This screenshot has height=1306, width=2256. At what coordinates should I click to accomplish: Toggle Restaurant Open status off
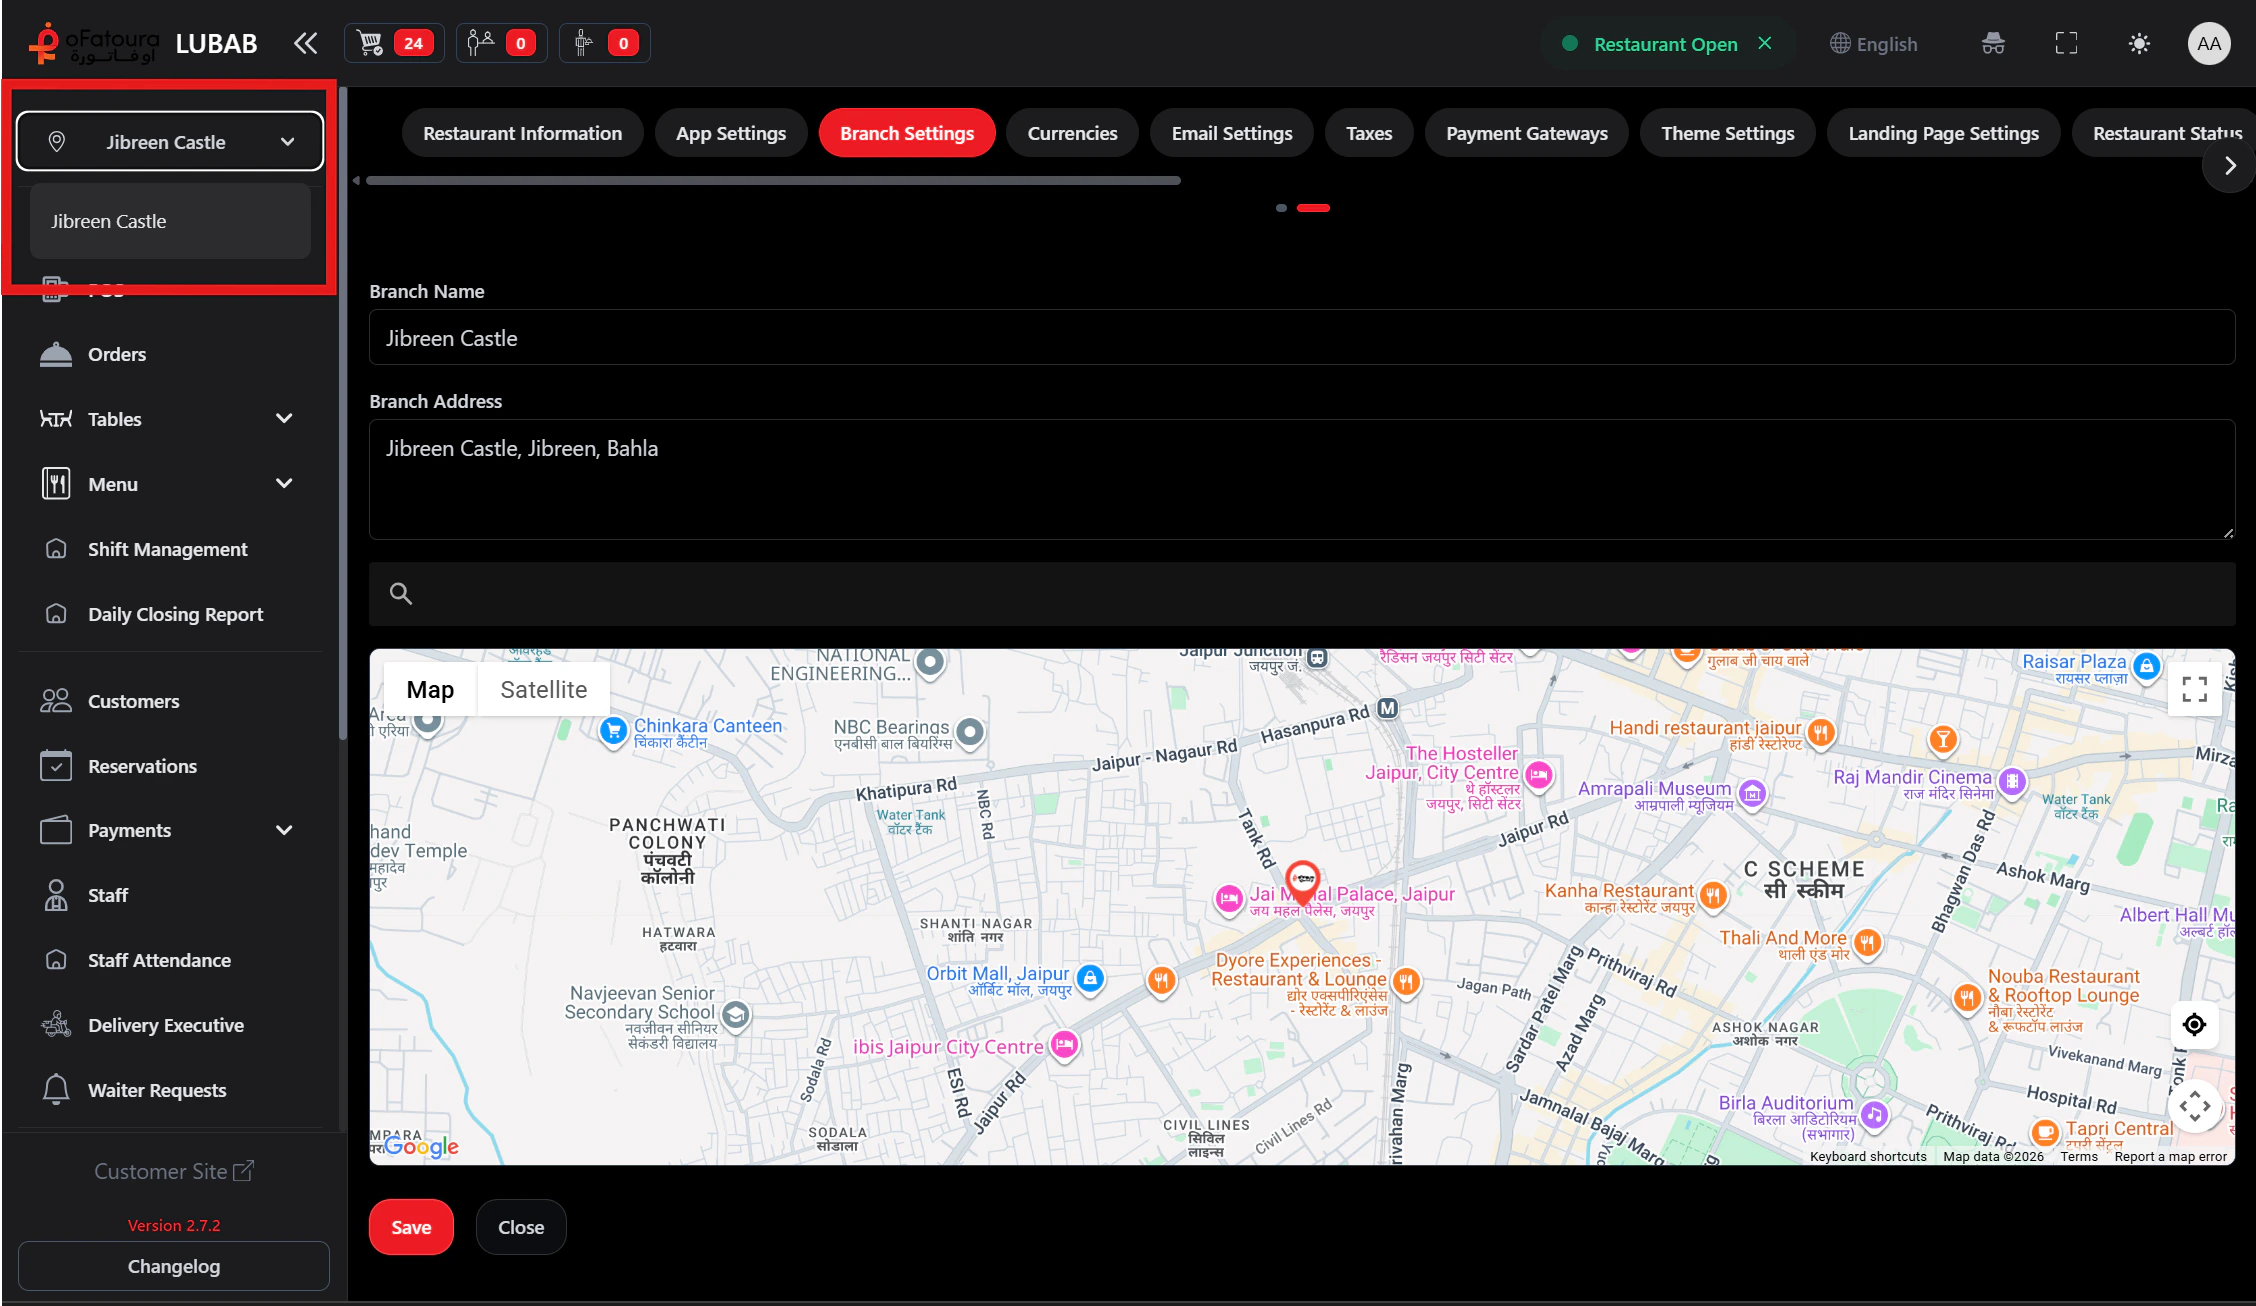pyautogui.click(x=1764, y=43)
